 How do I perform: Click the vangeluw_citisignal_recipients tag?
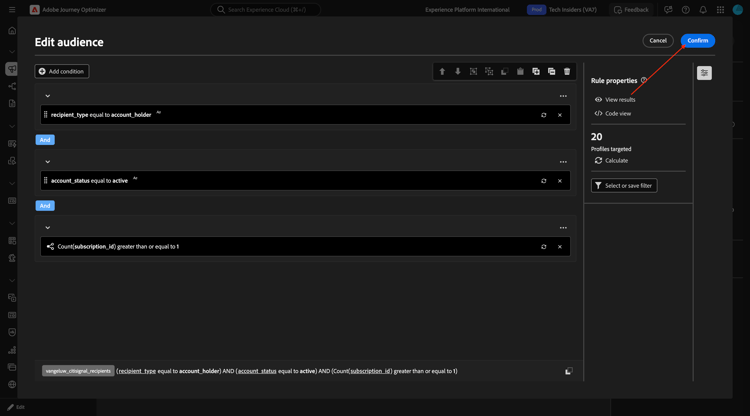click(78, 371)
